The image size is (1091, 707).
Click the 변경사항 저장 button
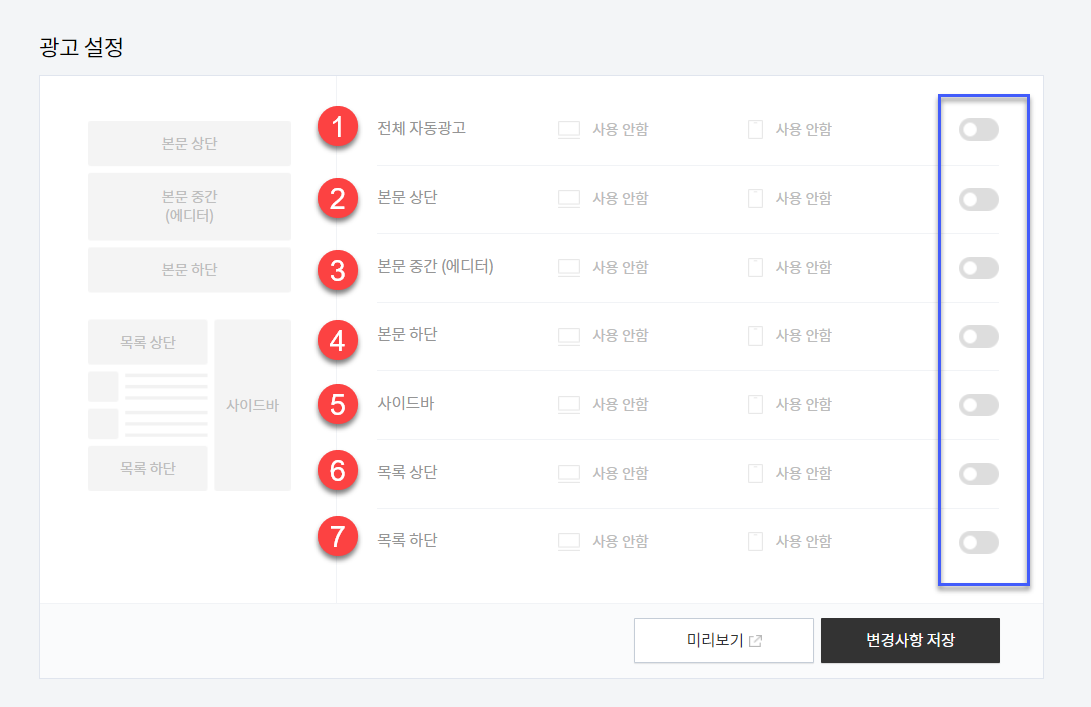(909, 640)
